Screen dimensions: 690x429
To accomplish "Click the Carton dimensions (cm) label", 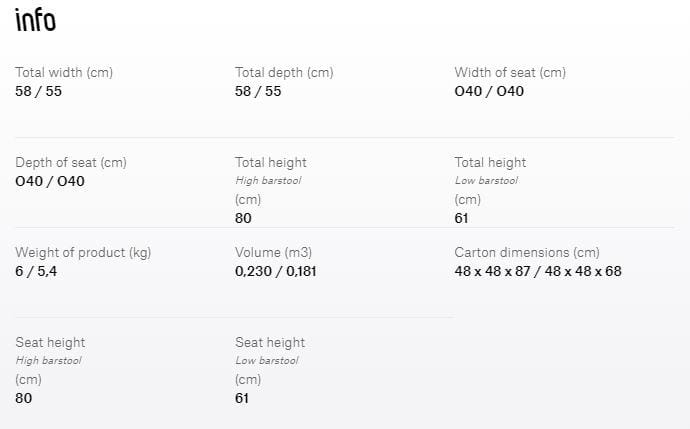I will click(x=526, y=252).
